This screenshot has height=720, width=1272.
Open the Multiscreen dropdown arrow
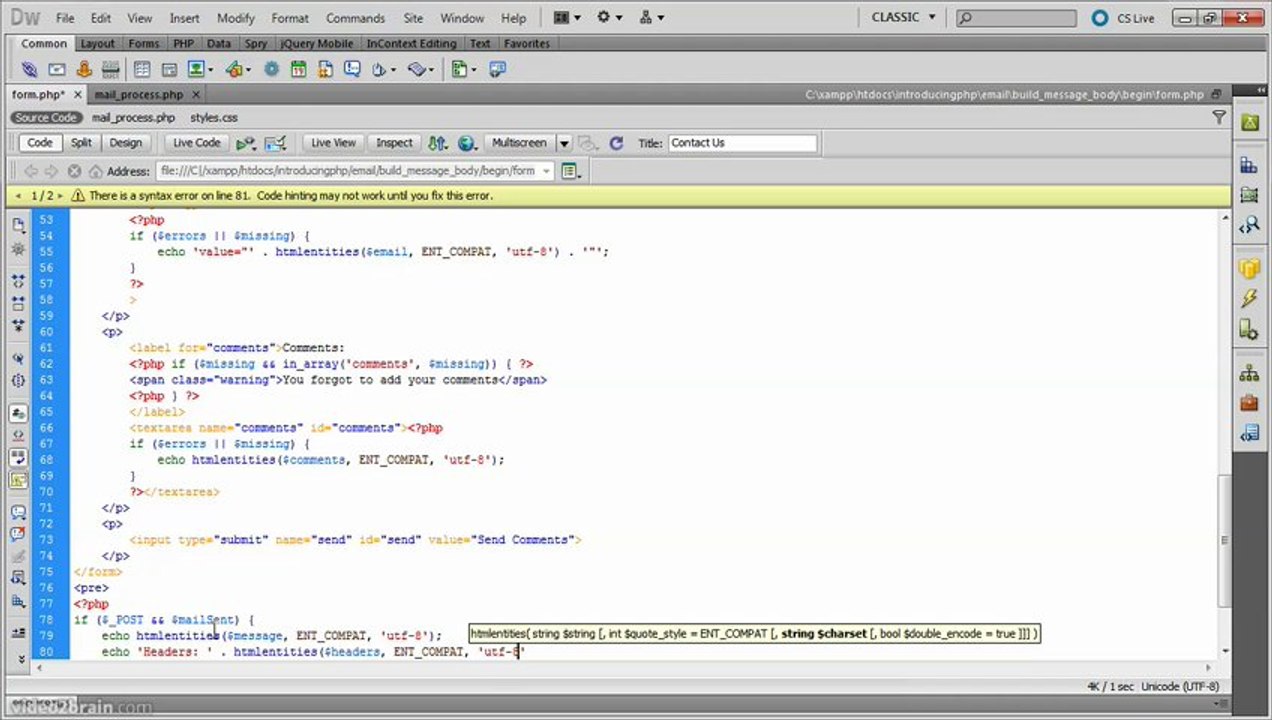[x=564, y=143]
